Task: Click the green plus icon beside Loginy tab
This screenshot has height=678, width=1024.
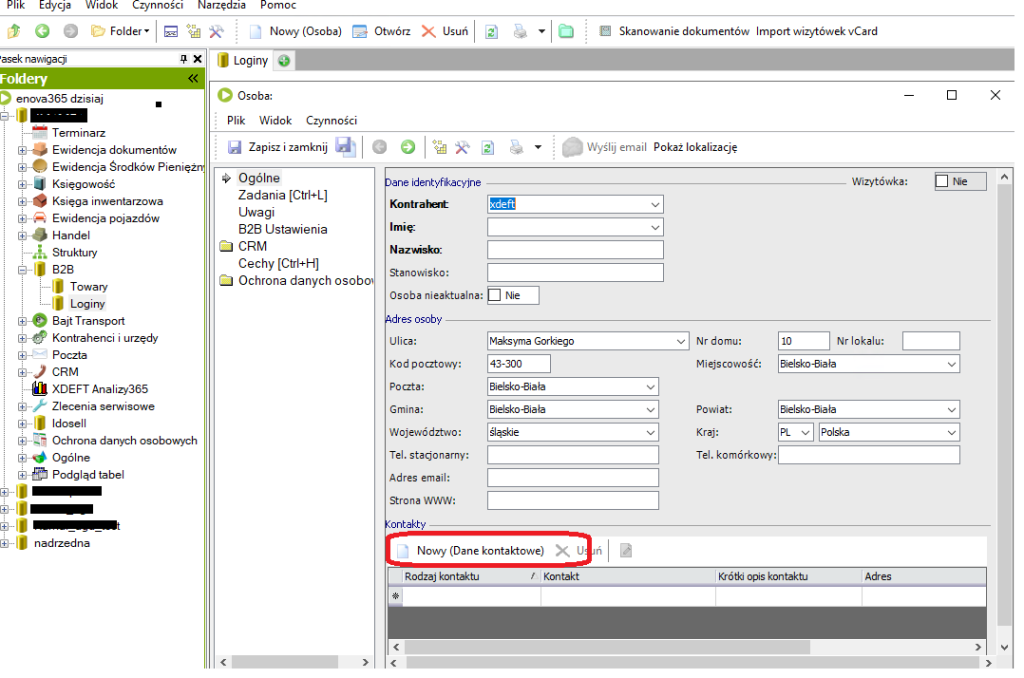Action: click(x=284, y=60)
